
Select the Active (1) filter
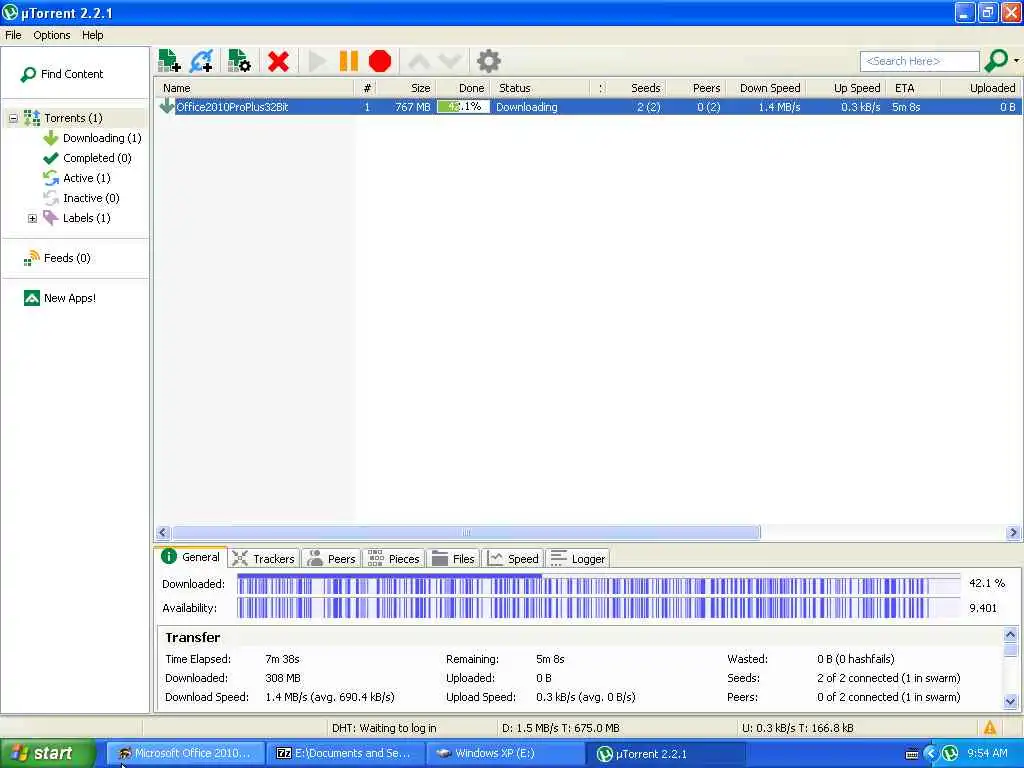[x=77, y=178]
